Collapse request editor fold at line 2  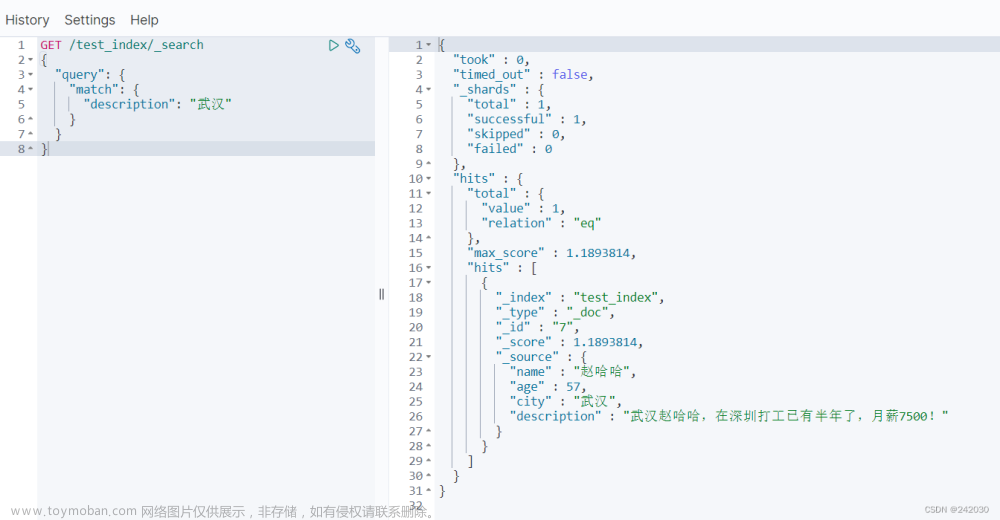(x=30, y=60)
